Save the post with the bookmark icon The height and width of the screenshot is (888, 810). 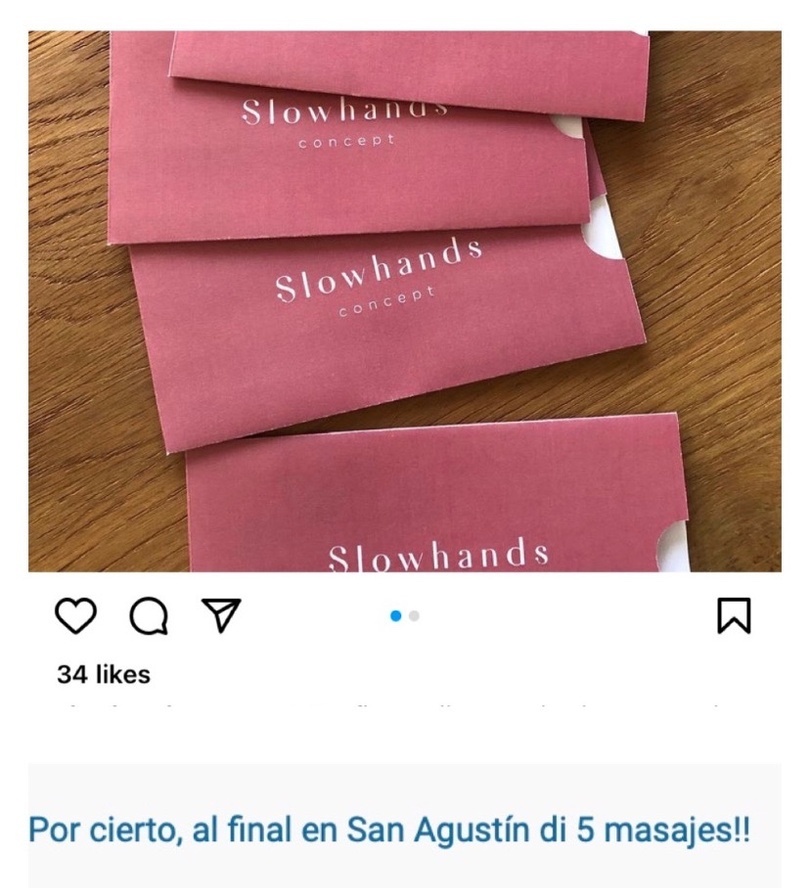point(734,615)
